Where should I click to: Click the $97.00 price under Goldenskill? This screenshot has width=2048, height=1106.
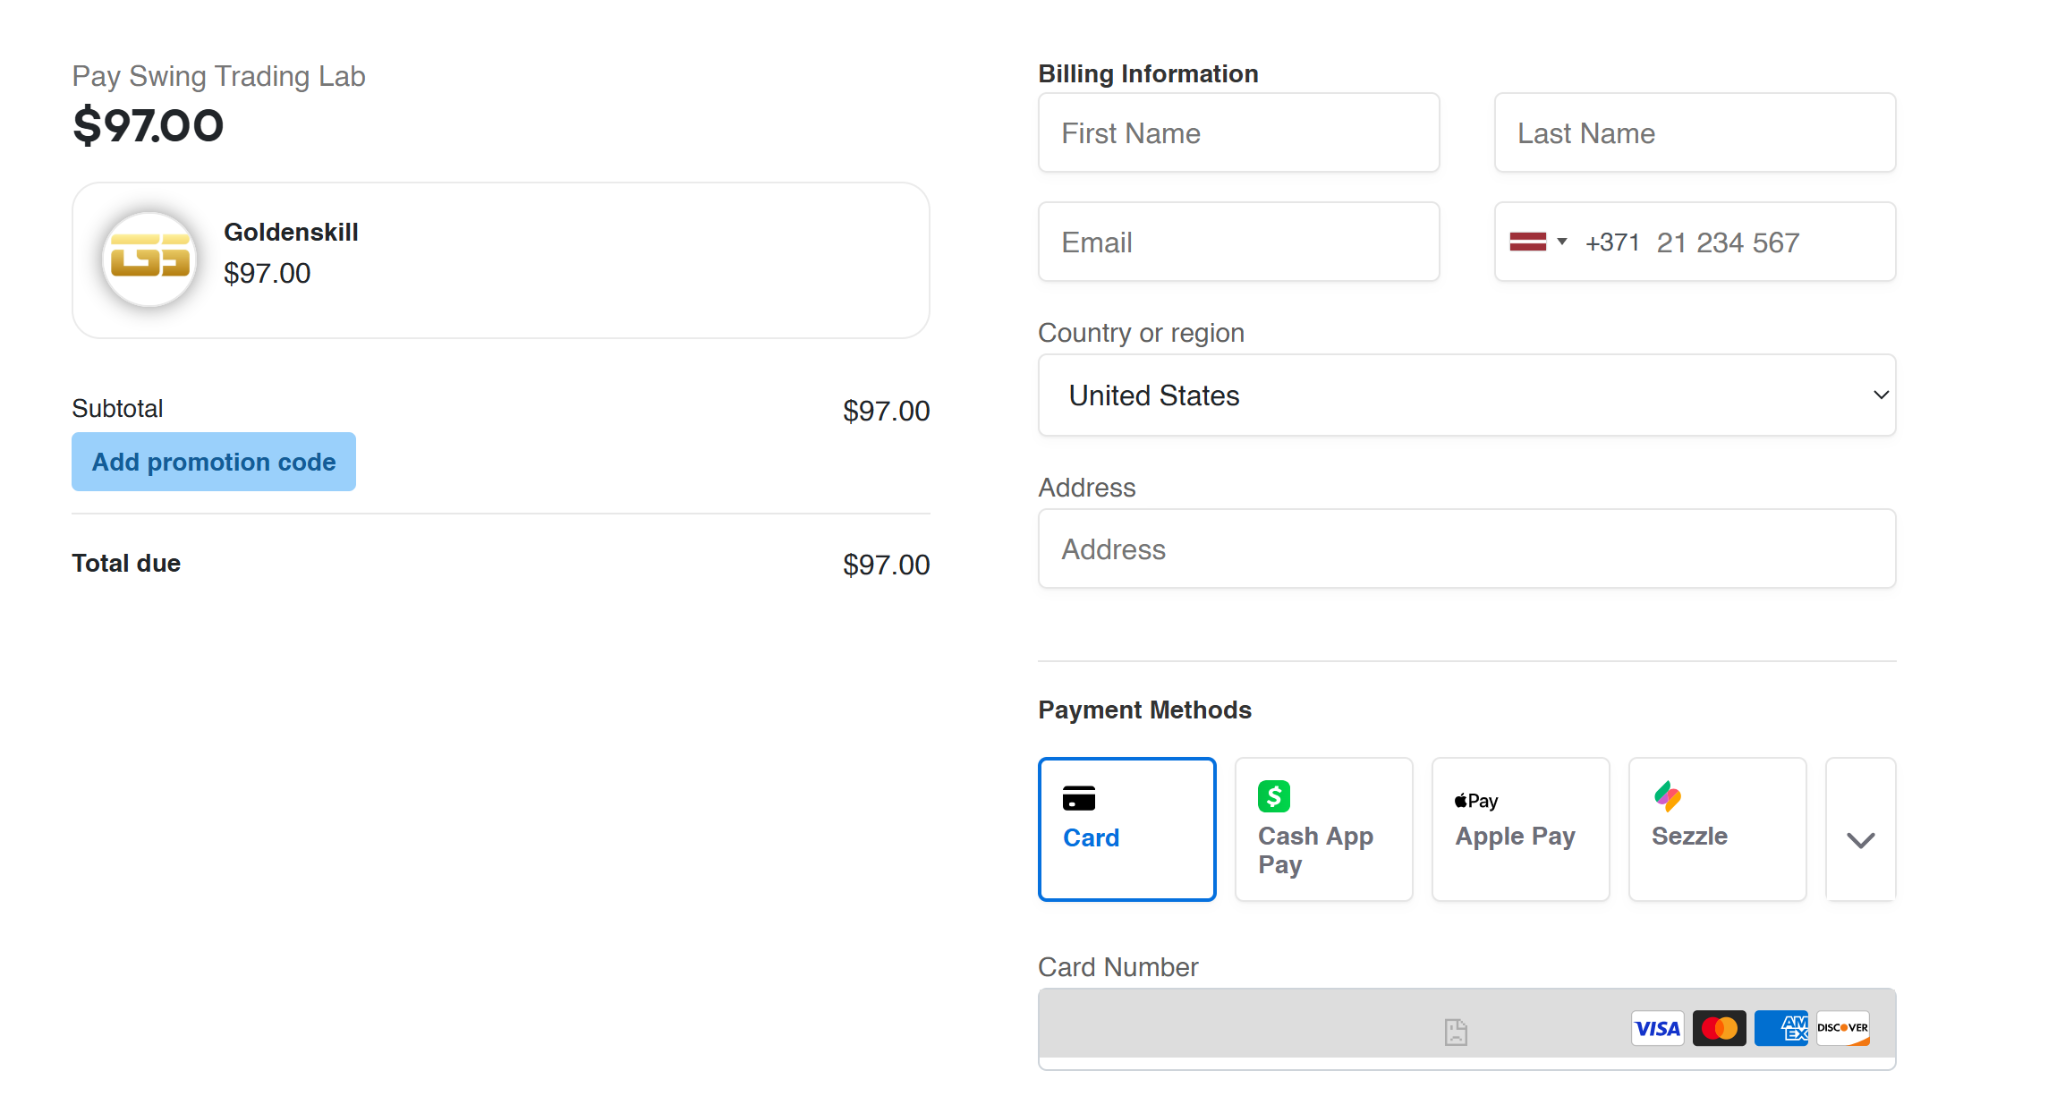(267, 273)
